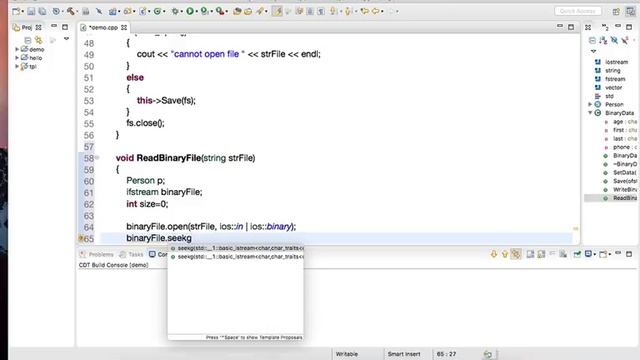Toggle Link with Editor in Project Explorer

coord(39,40)
